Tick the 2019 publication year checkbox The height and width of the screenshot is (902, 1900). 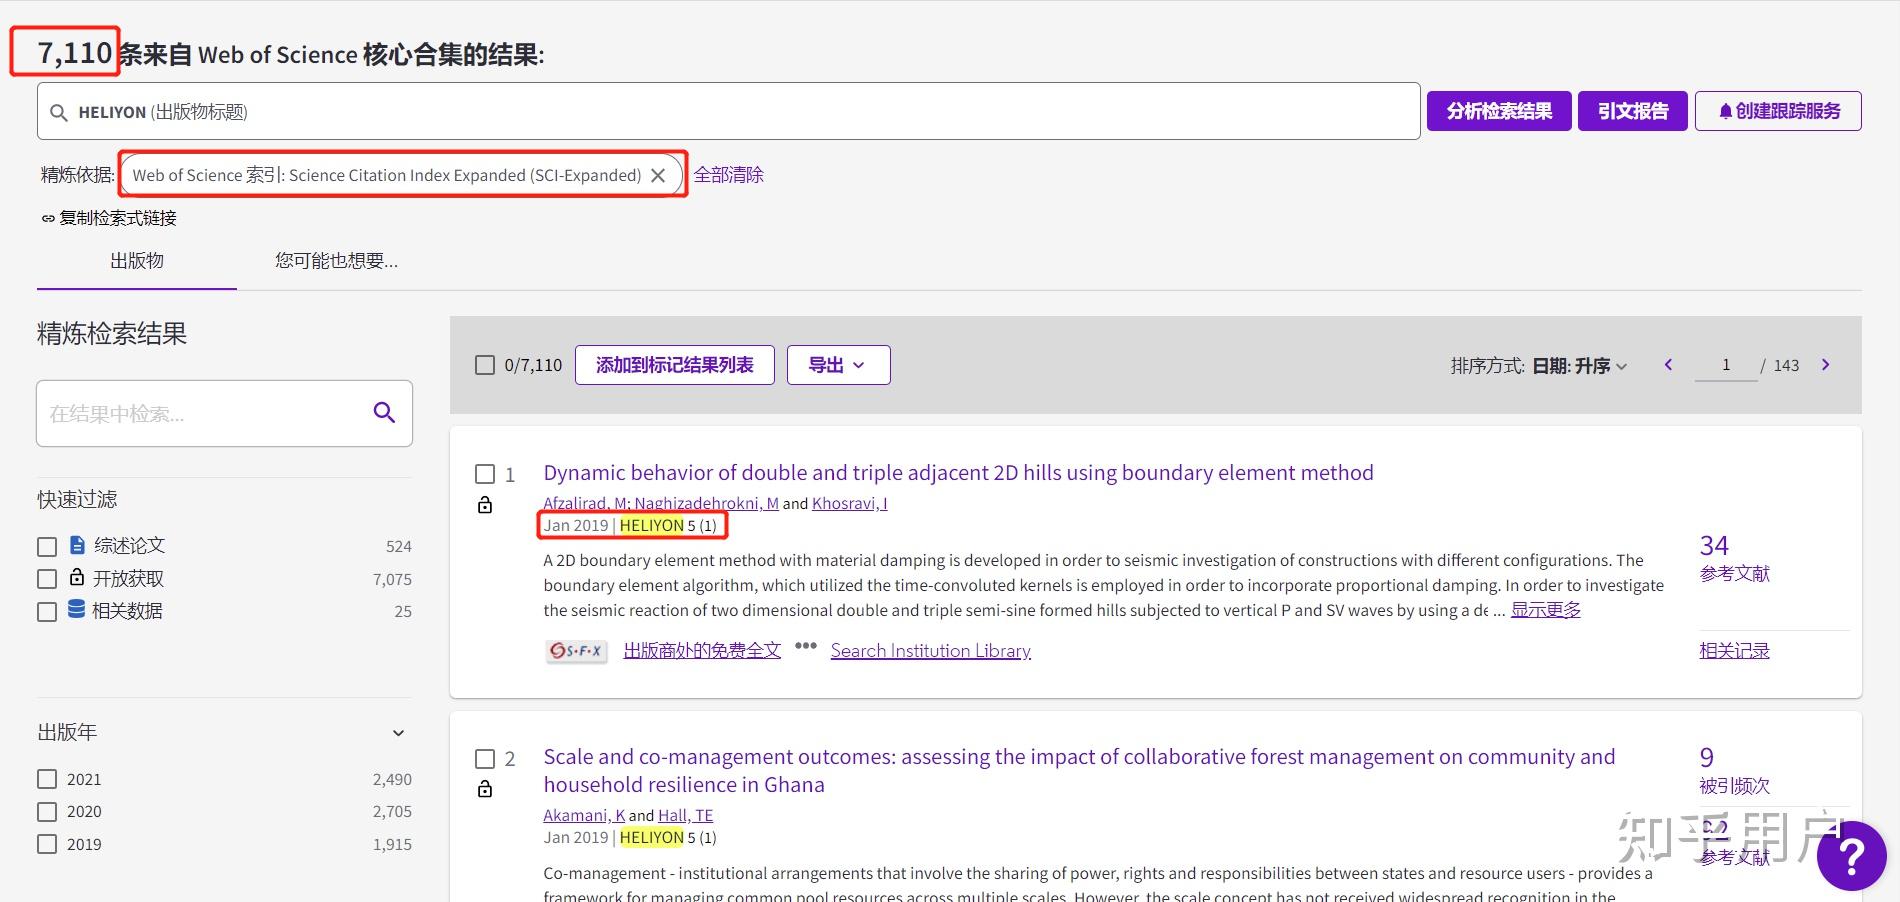(47, 844)
